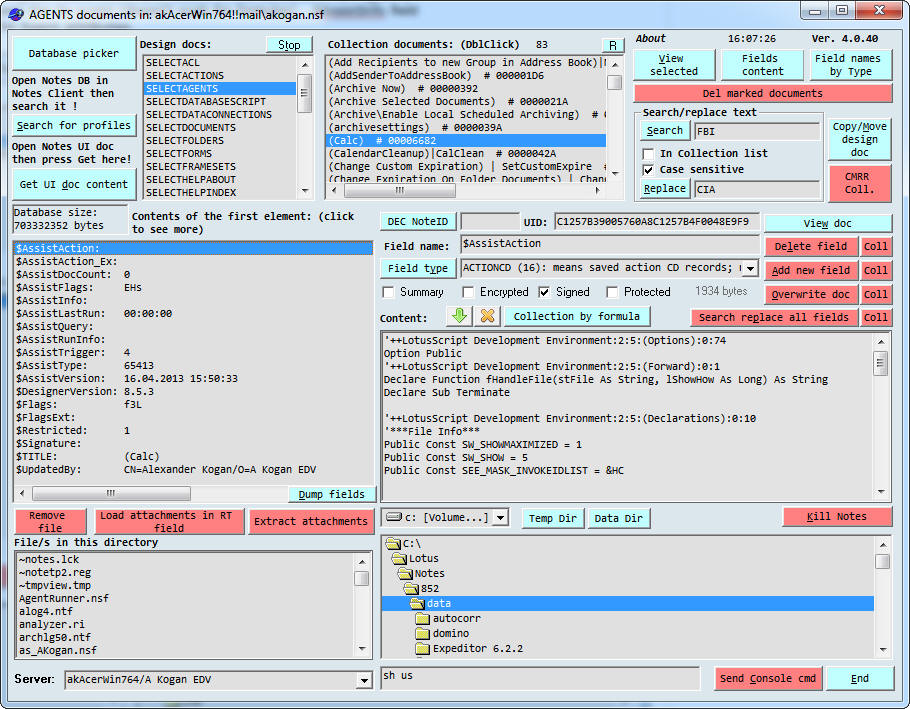Click Search replace all fields button
910x709 pixels.
pyautogui.click(x=773, y=317)
